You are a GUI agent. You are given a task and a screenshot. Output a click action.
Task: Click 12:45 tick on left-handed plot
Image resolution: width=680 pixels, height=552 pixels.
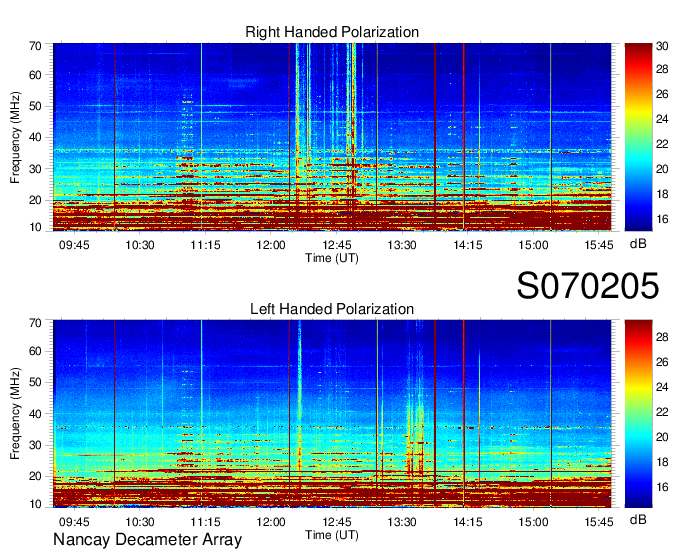pyautogui.click(x=337, y=522)
